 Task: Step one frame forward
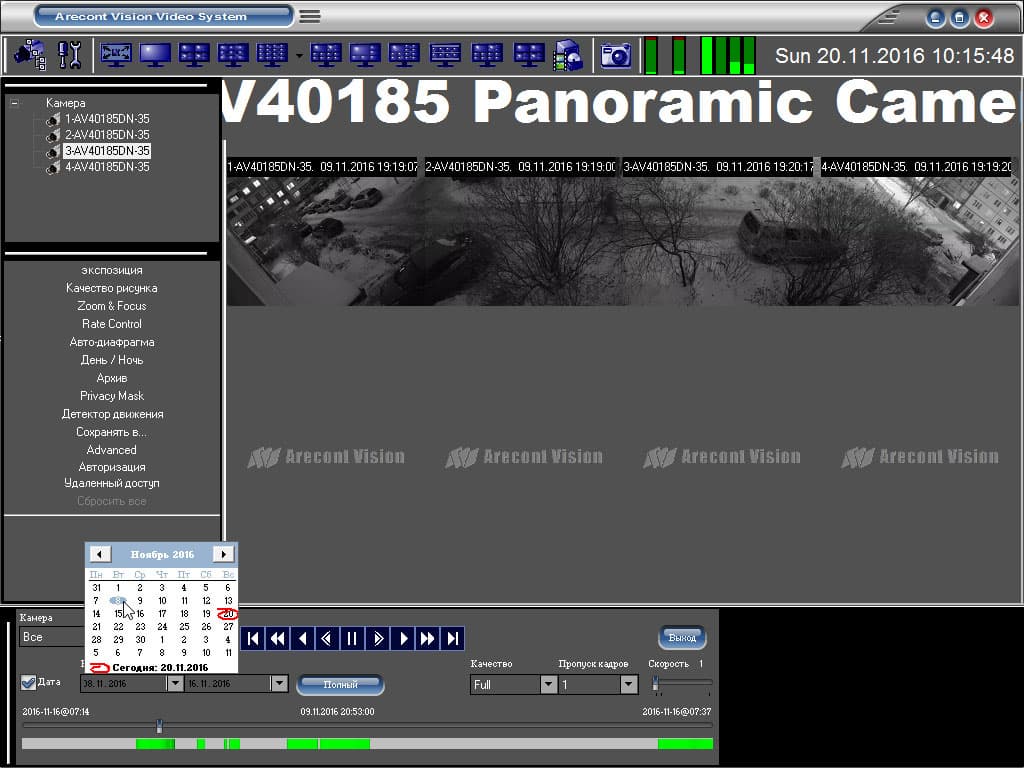tap(377, 638)
